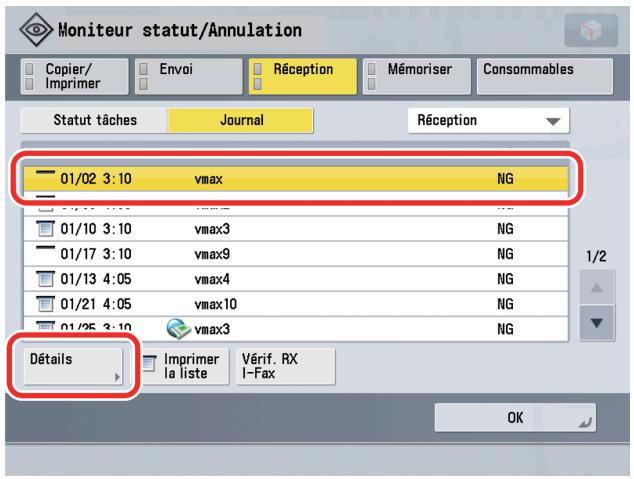Click the document icon on 01/13 row
Image resolution: width=634 pixels, height=479 pixels.
click(45, 279)
